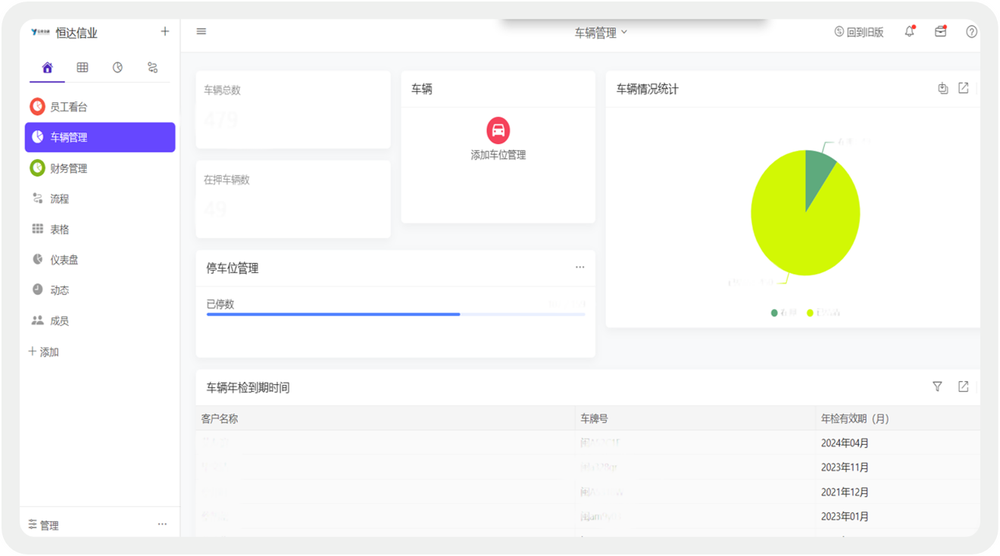Open more options beside 管理 at bottom
The height and width of the screenshot is (556, 1000).
point(162,524)
